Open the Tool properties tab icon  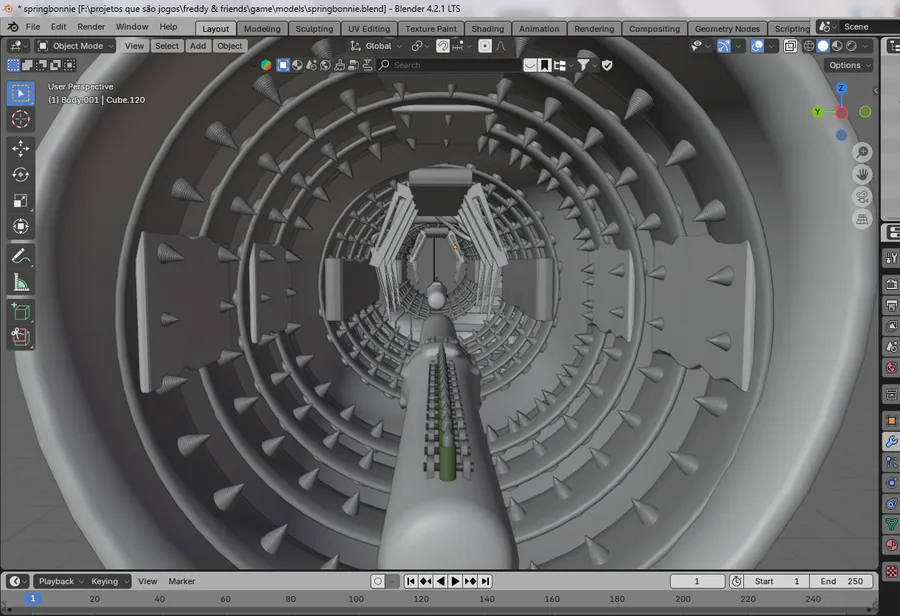pyautogui.click(x=891, y=258)
